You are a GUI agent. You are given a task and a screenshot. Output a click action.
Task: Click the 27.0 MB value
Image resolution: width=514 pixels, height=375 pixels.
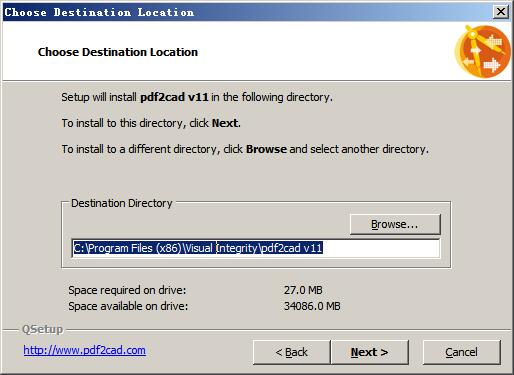click(303, 290)
